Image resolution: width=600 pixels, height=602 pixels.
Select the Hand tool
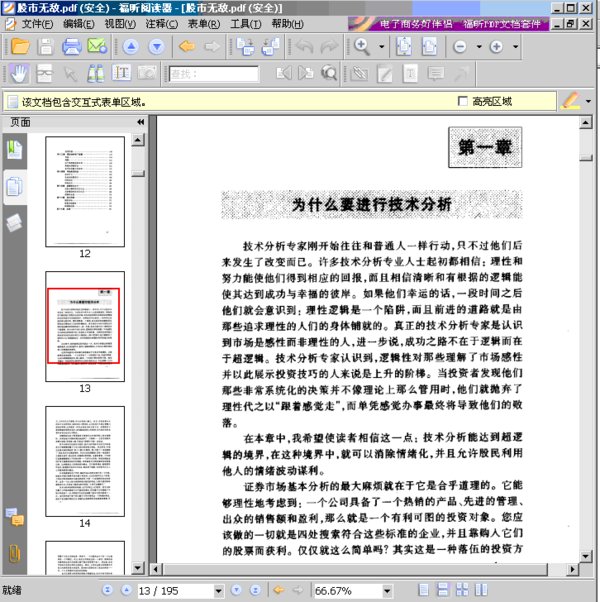pyautogui.click(x=19, y=73)
